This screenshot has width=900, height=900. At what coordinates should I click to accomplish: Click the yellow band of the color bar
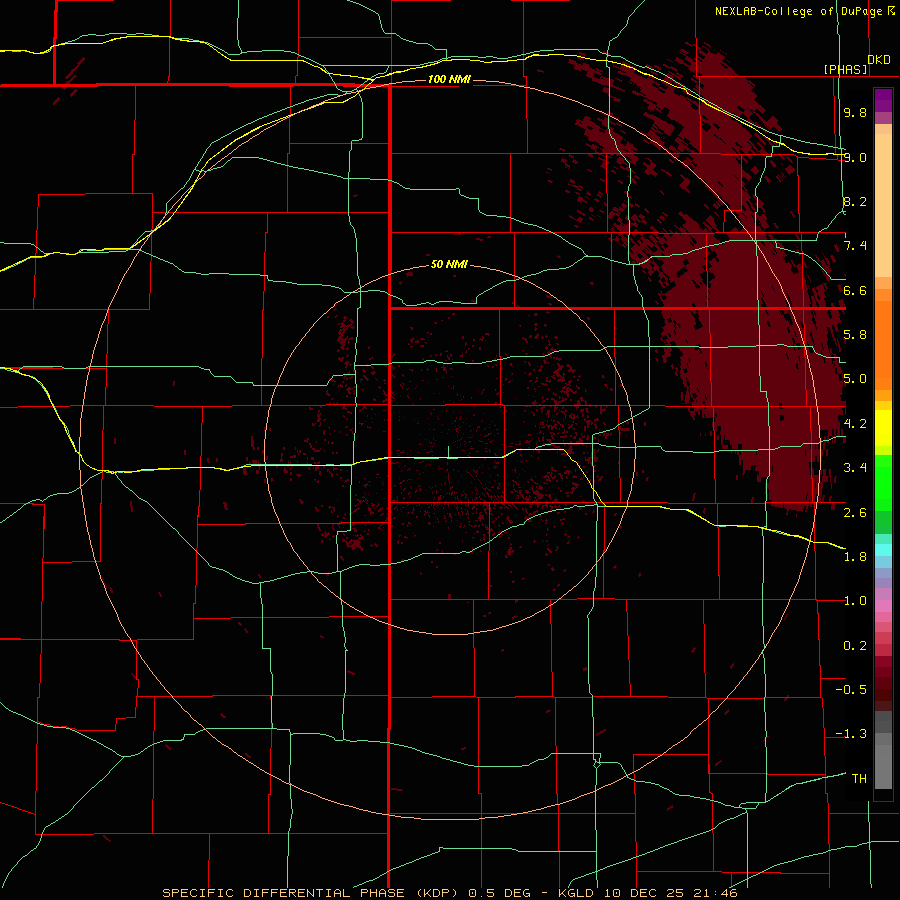pos(883,428)
